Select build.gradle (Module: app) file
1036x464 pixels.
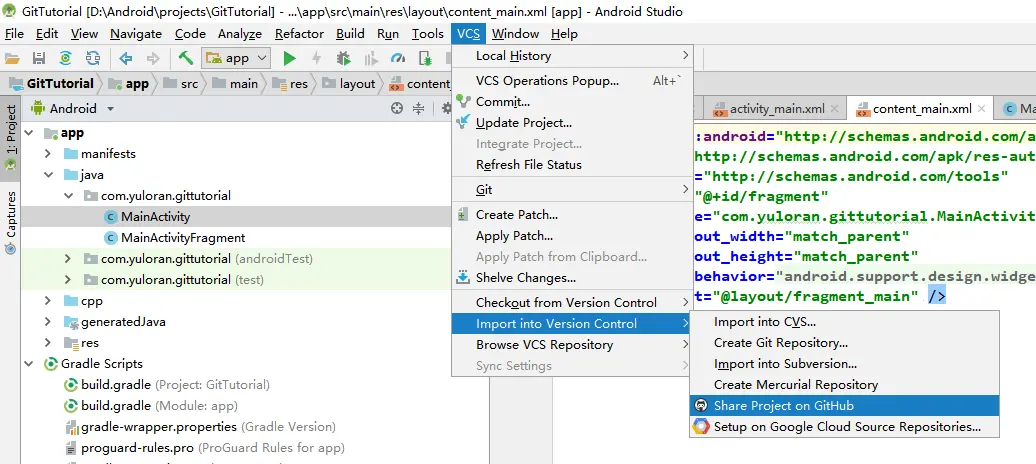point(151,406)
